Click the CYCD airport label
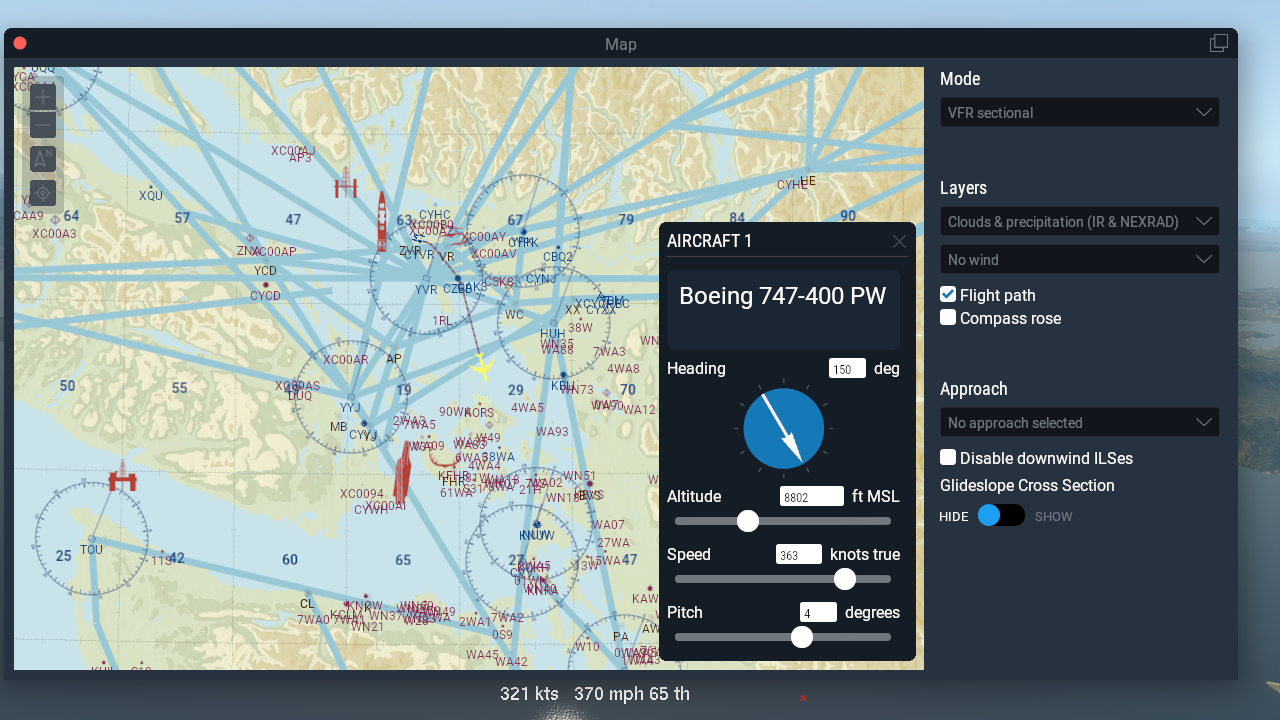Viewport: 1280px width, 720px height. point(265,296)
